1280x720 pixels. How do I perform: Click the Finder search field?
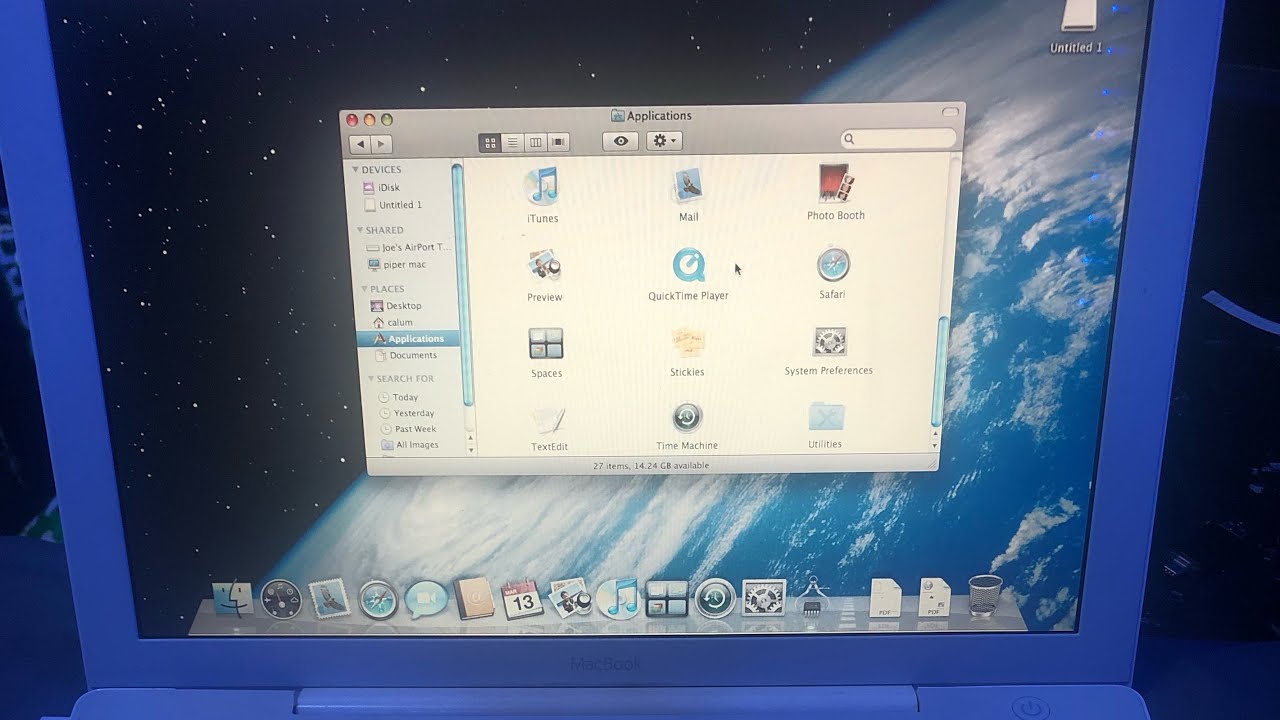(898, 139)
